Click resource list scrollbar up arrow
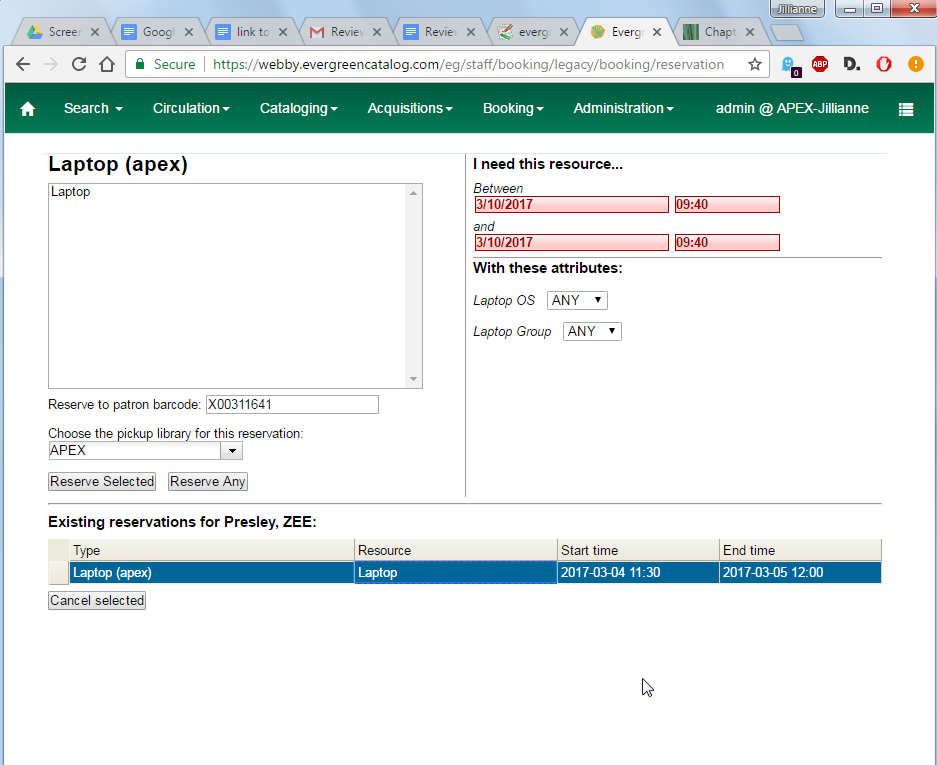 [413, 193]
